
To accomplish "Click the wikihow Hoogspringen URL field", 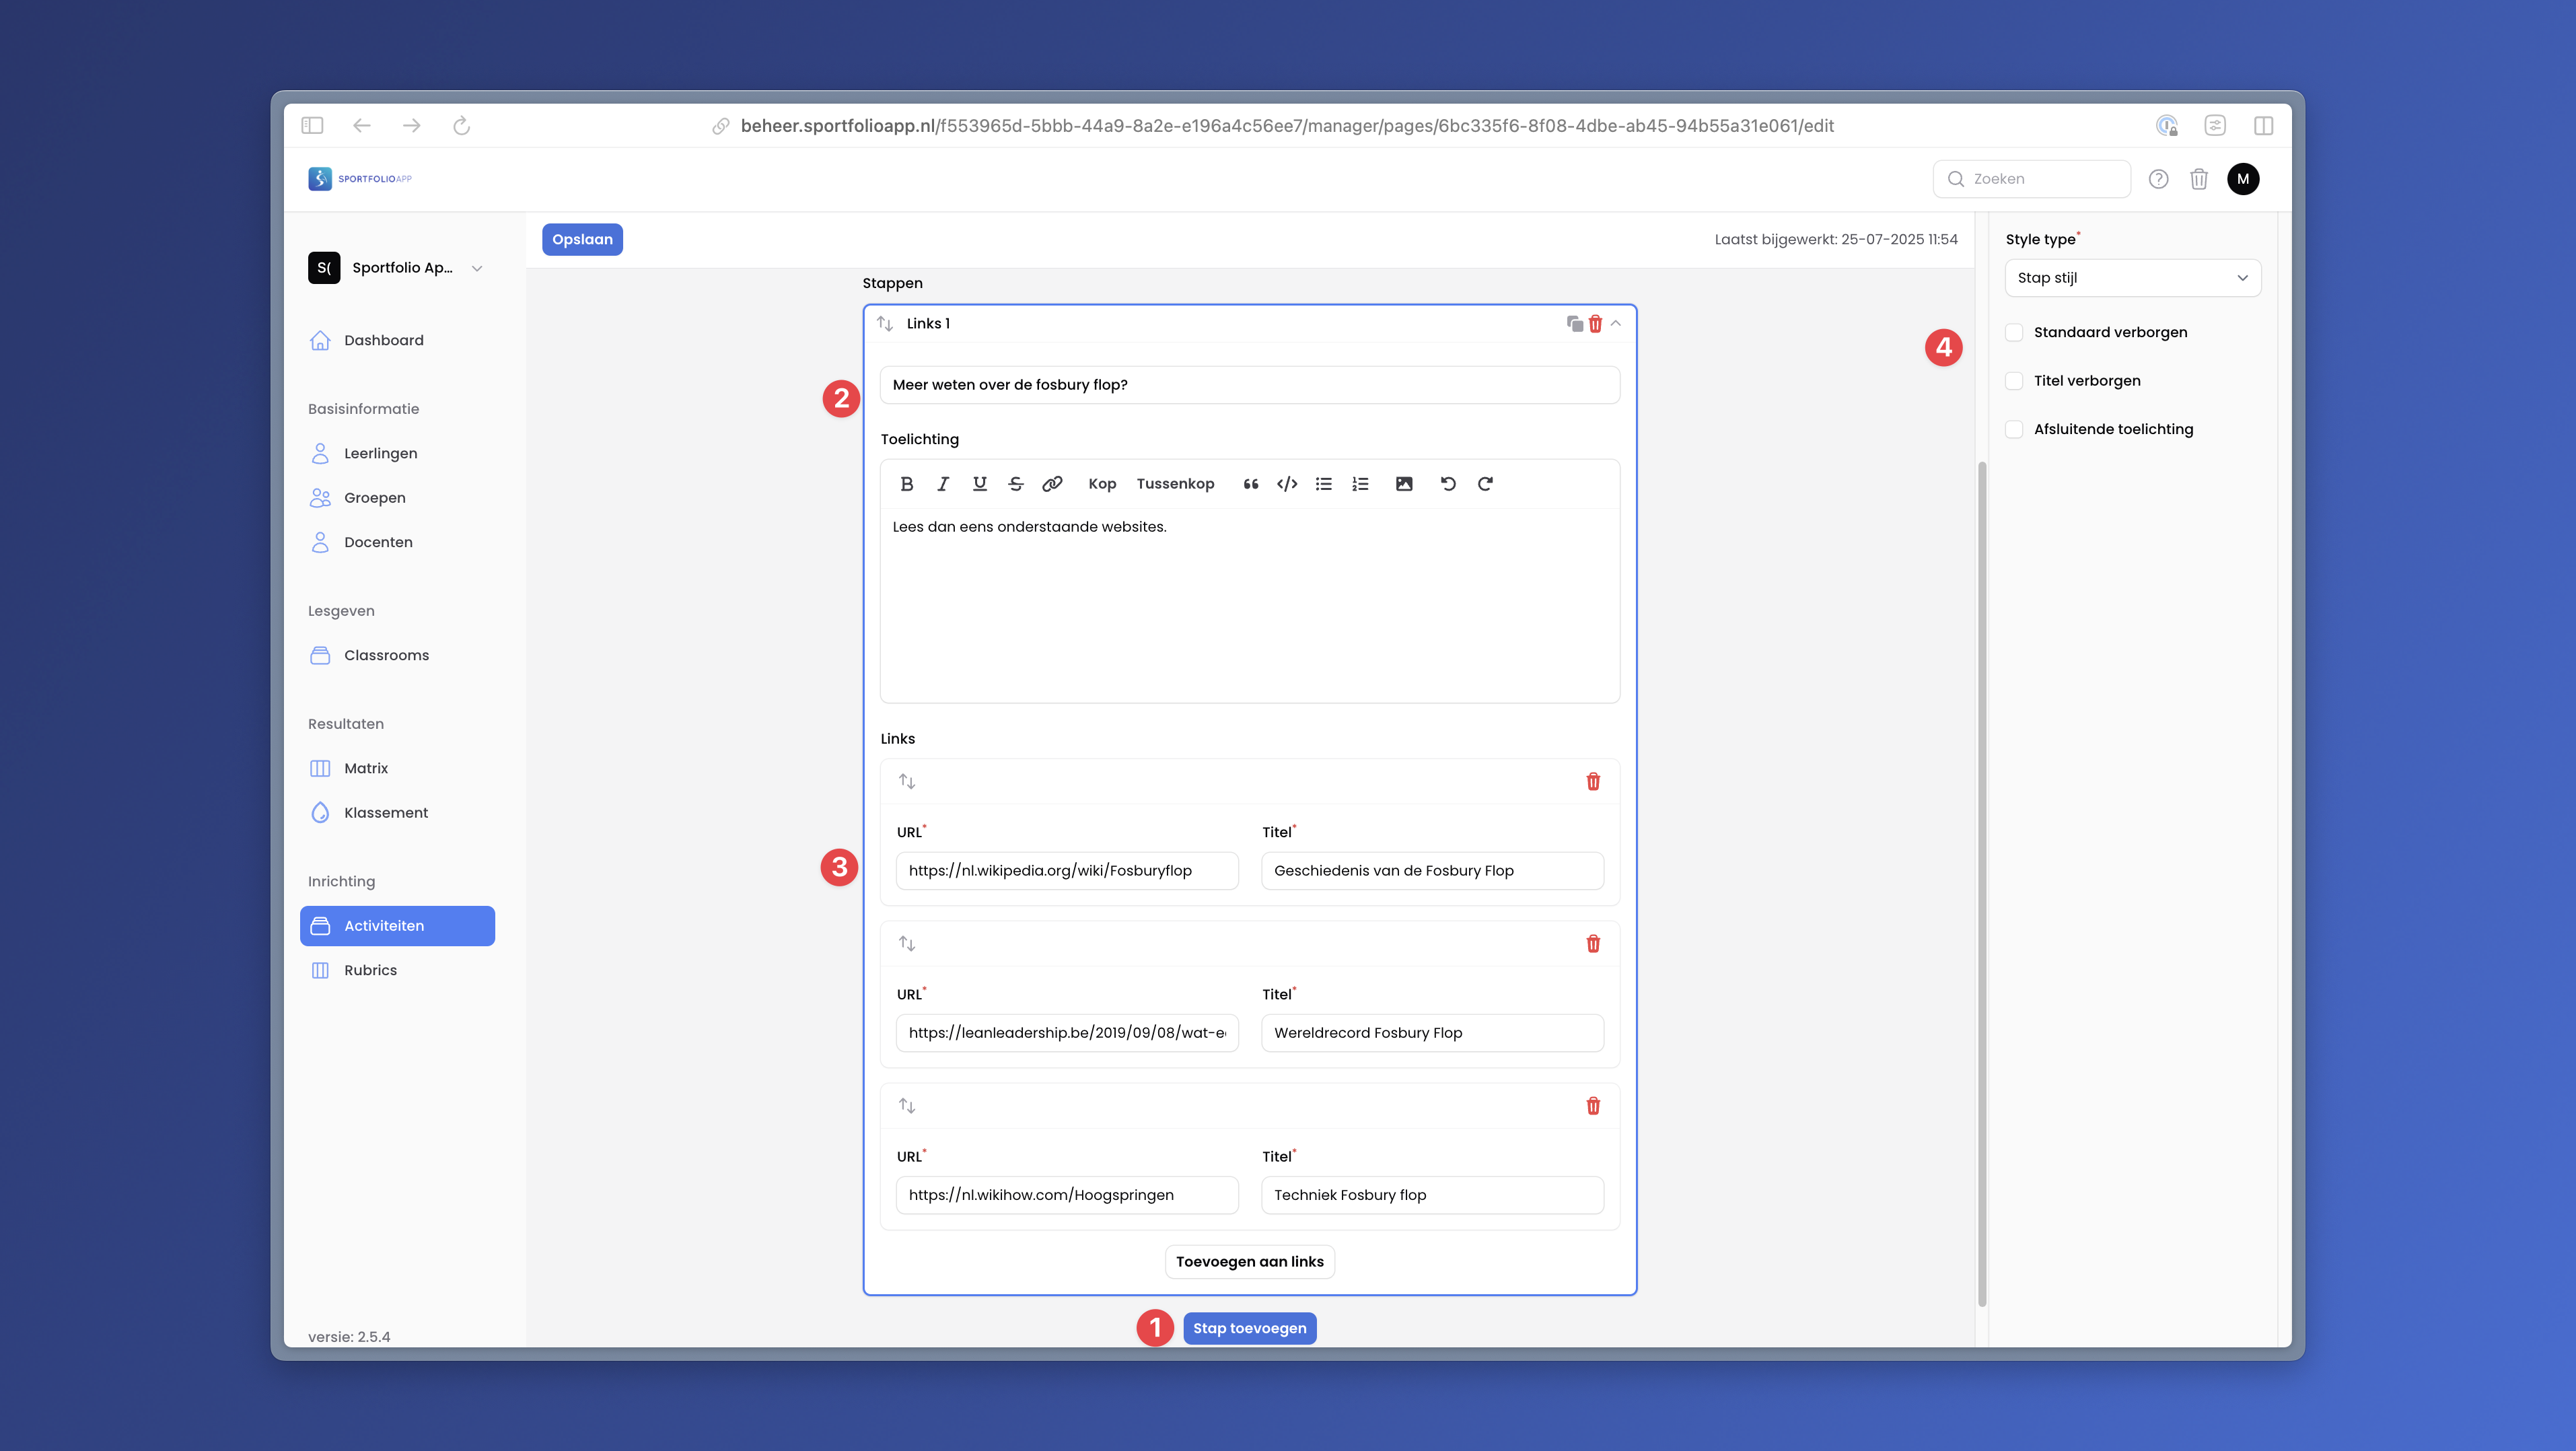I will pos(1067,1195).
